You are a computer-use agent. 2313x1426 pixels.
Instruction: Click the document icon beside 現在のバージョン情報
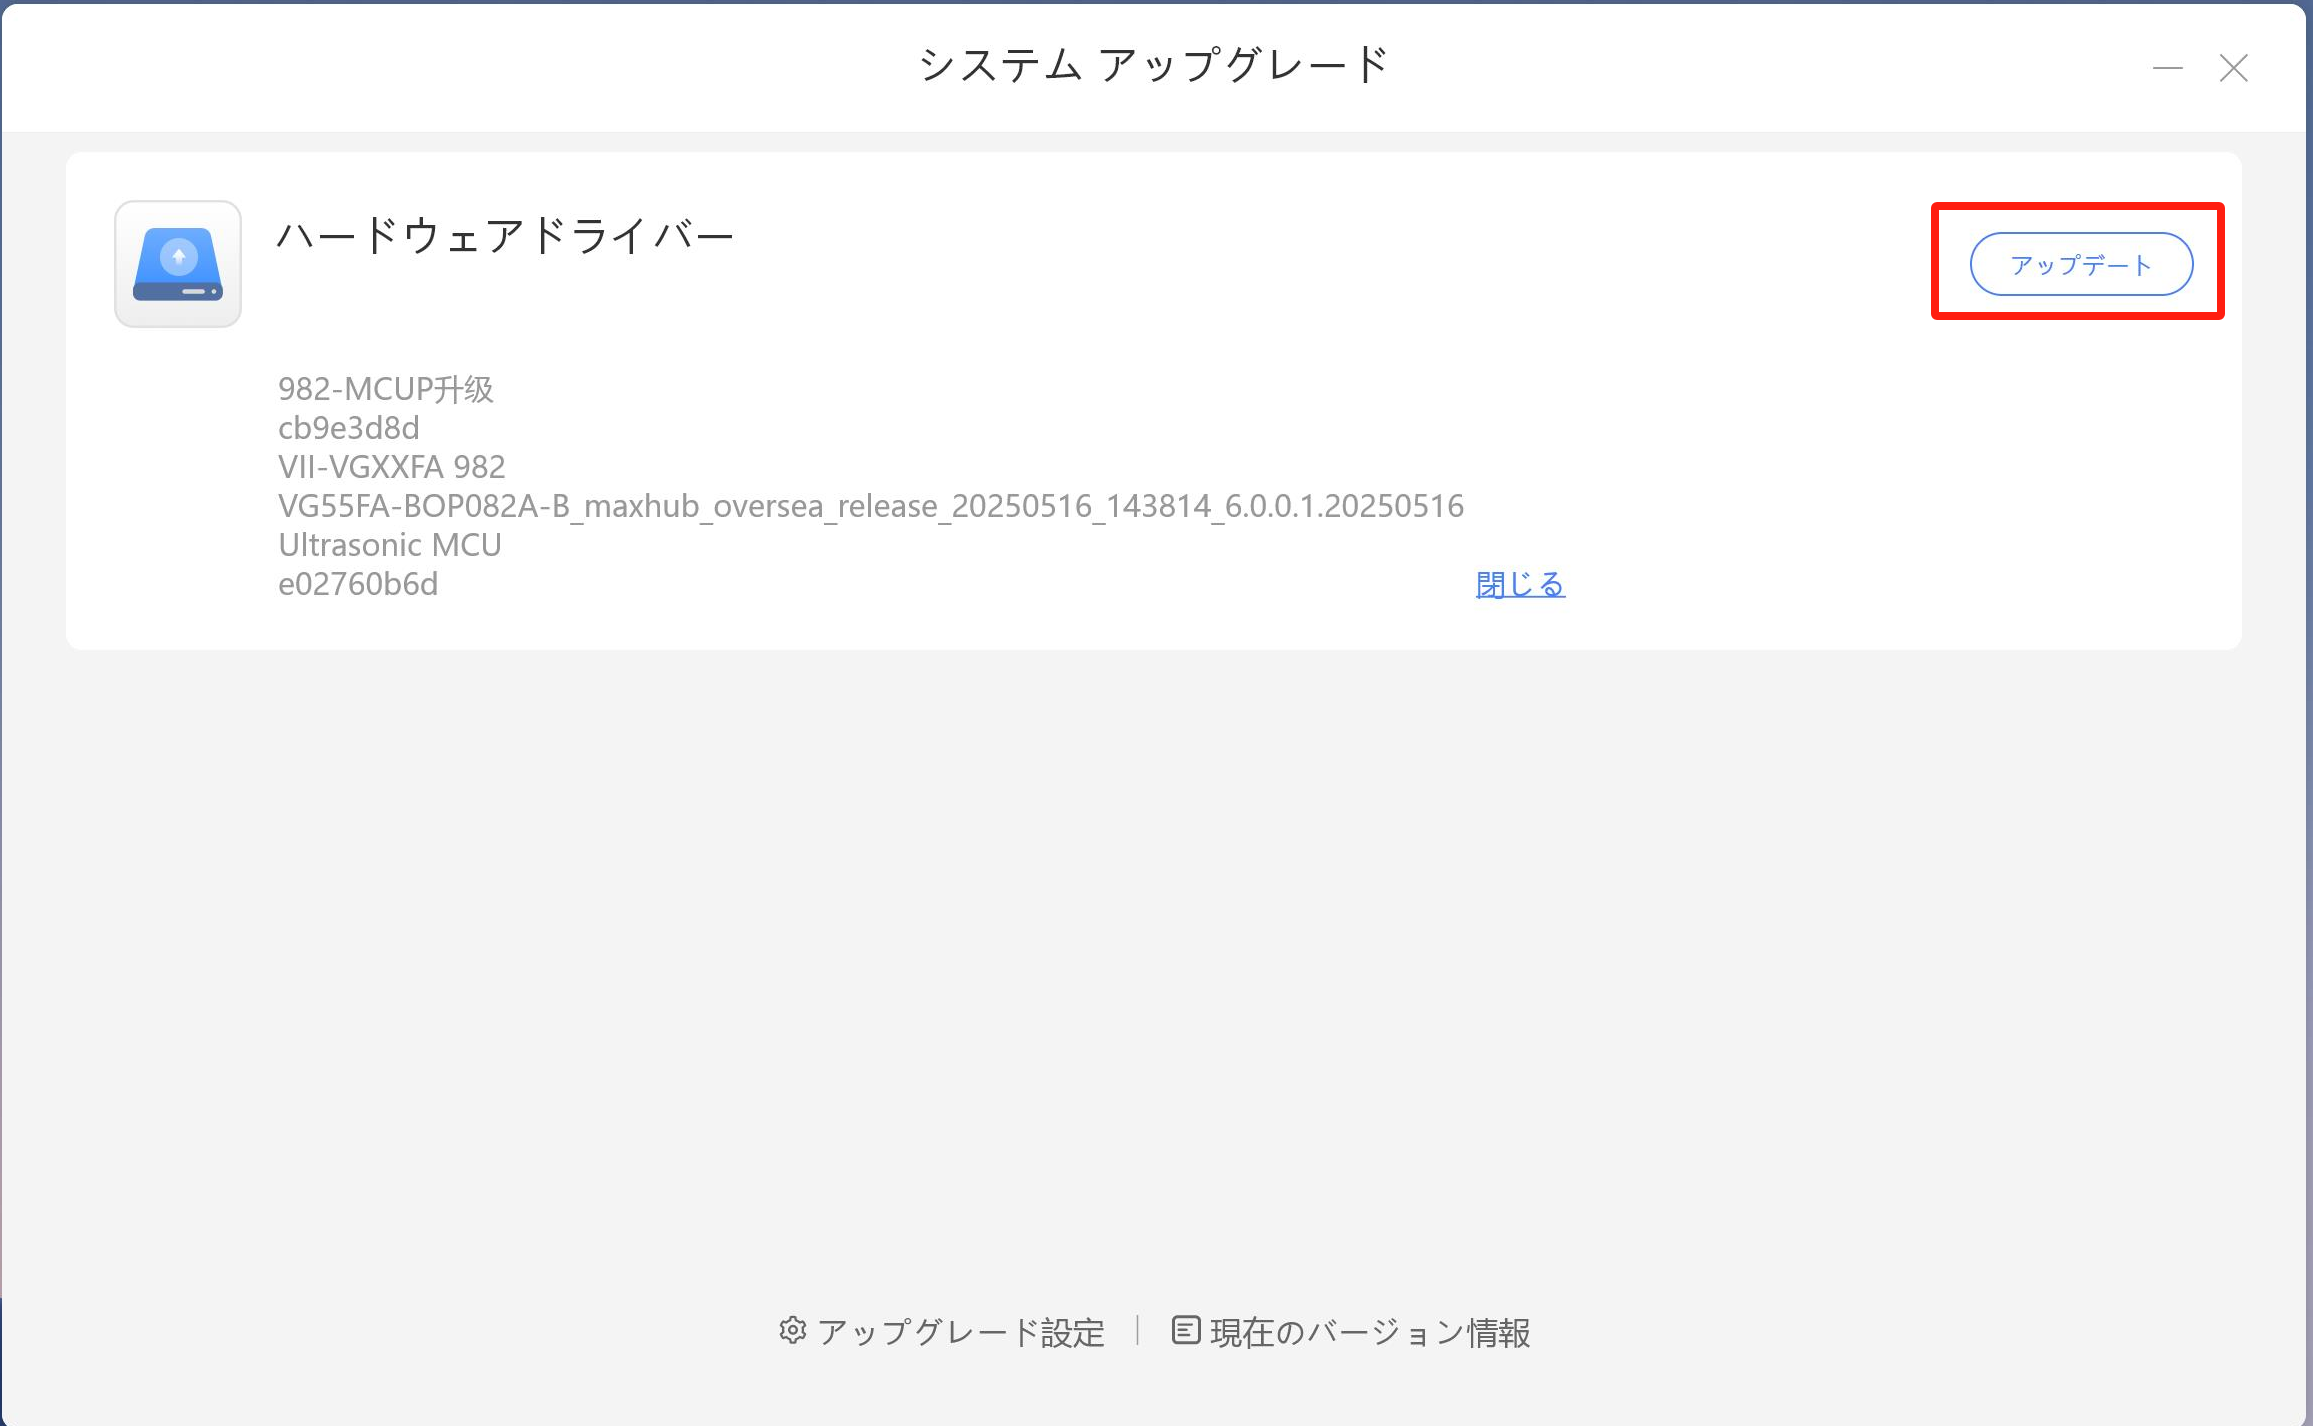pos(1185,1331)
